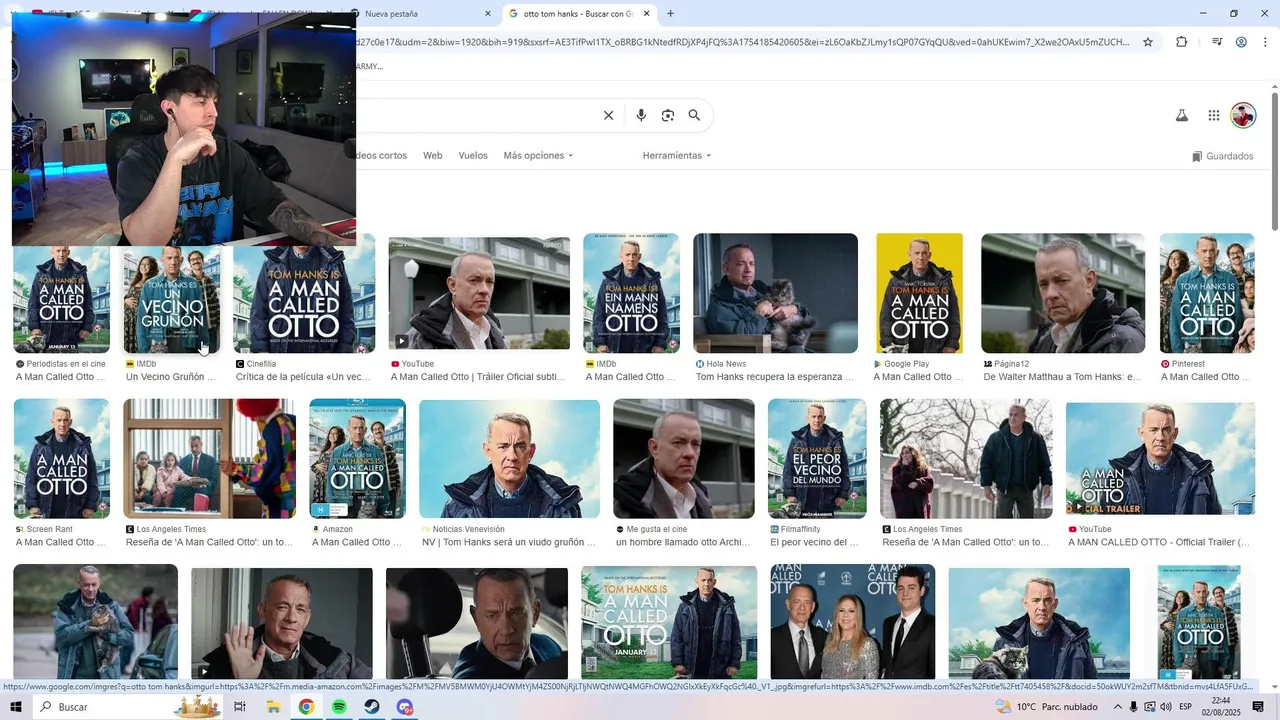Open Amazon Blu-ray cover image

[x=357, y=458]
